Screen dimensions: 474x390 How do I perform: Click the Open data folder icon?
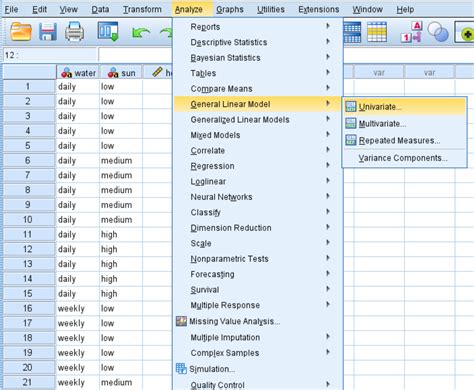point(21,32)
